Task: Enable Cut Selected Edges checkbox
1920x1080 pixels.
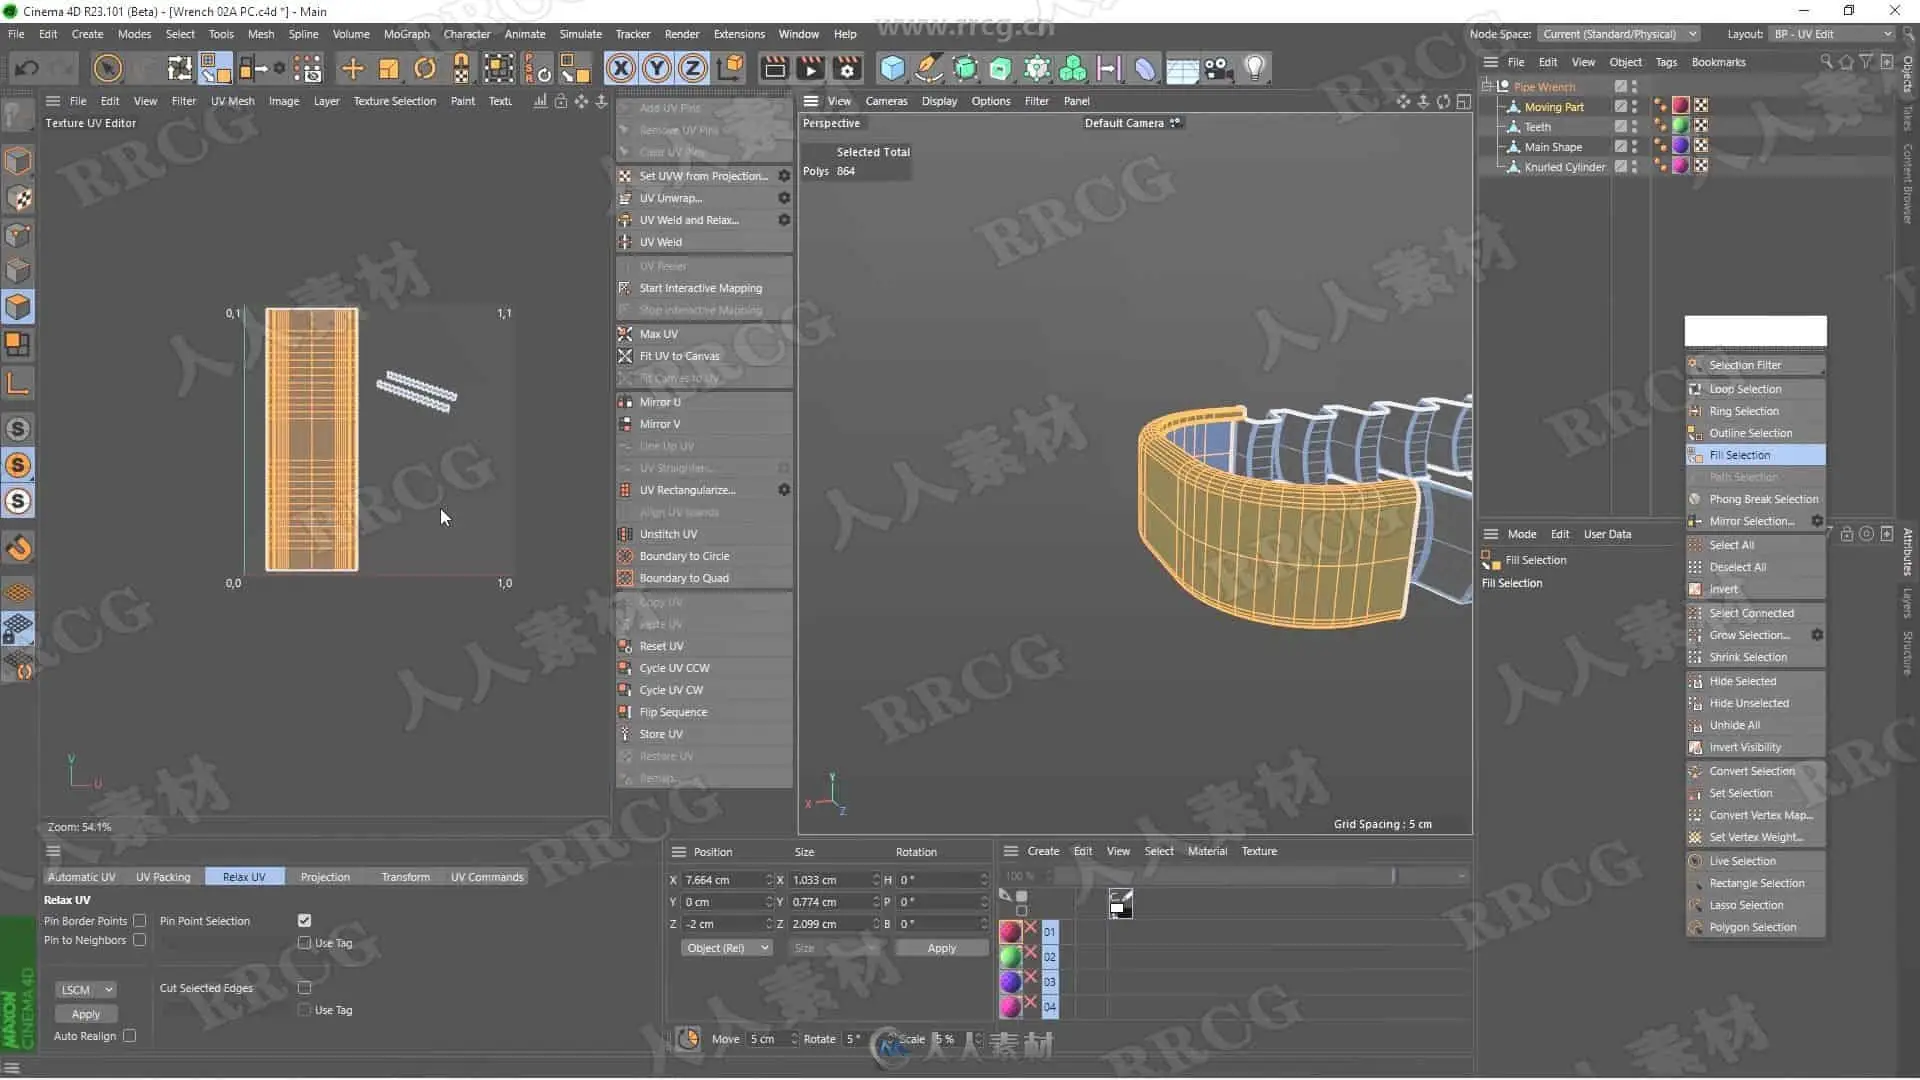Action: coord(305,988)
